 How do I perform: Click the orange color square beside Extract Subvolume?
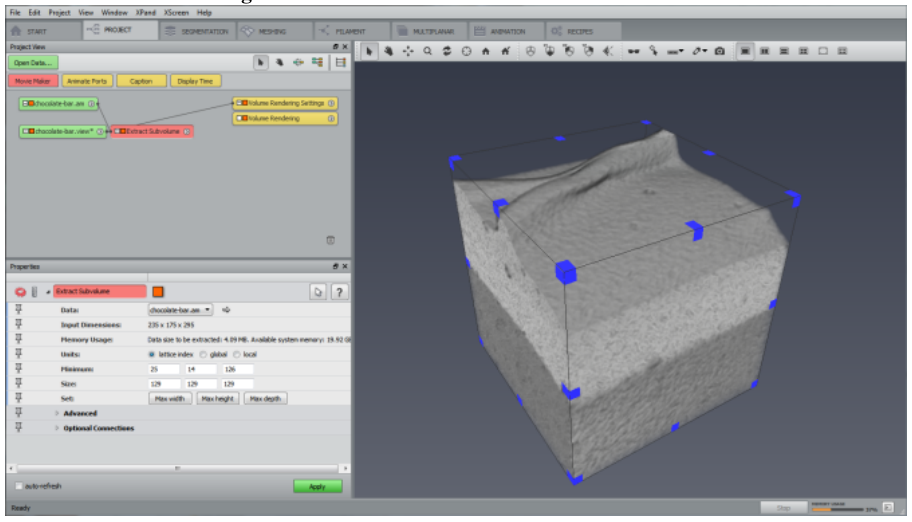click(158, 292)
